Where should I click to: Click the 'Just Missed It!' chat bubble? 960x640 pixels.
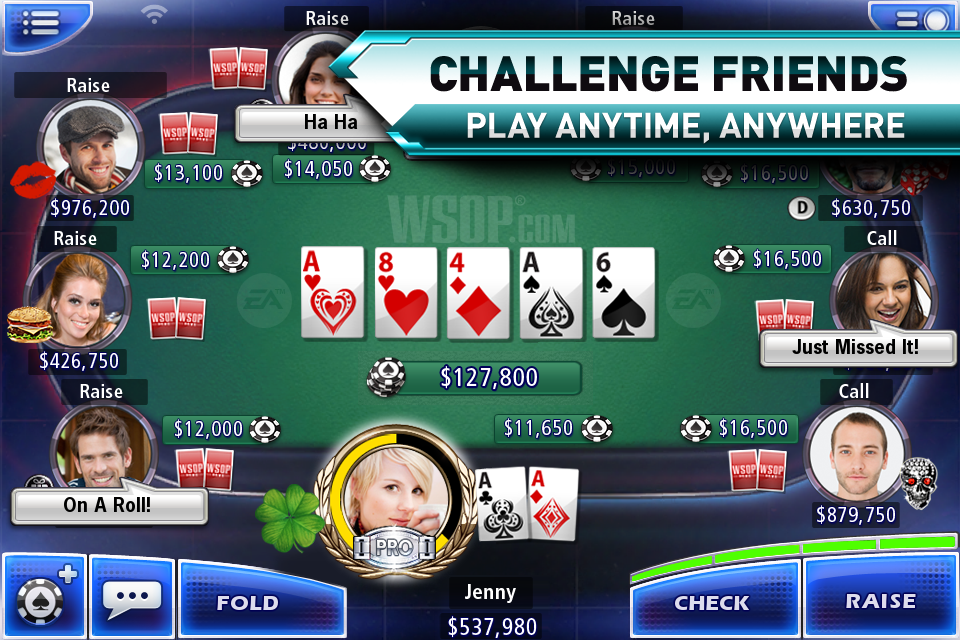857,347
